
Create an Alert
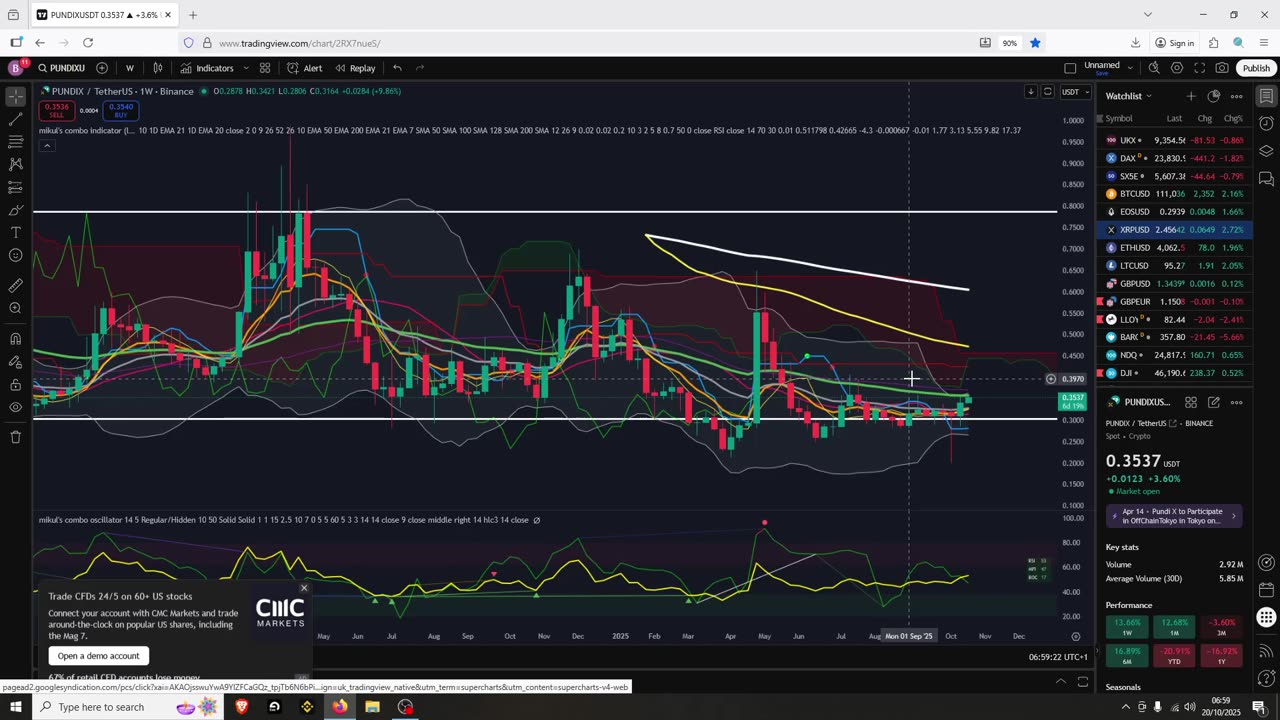tap(305, 68)
